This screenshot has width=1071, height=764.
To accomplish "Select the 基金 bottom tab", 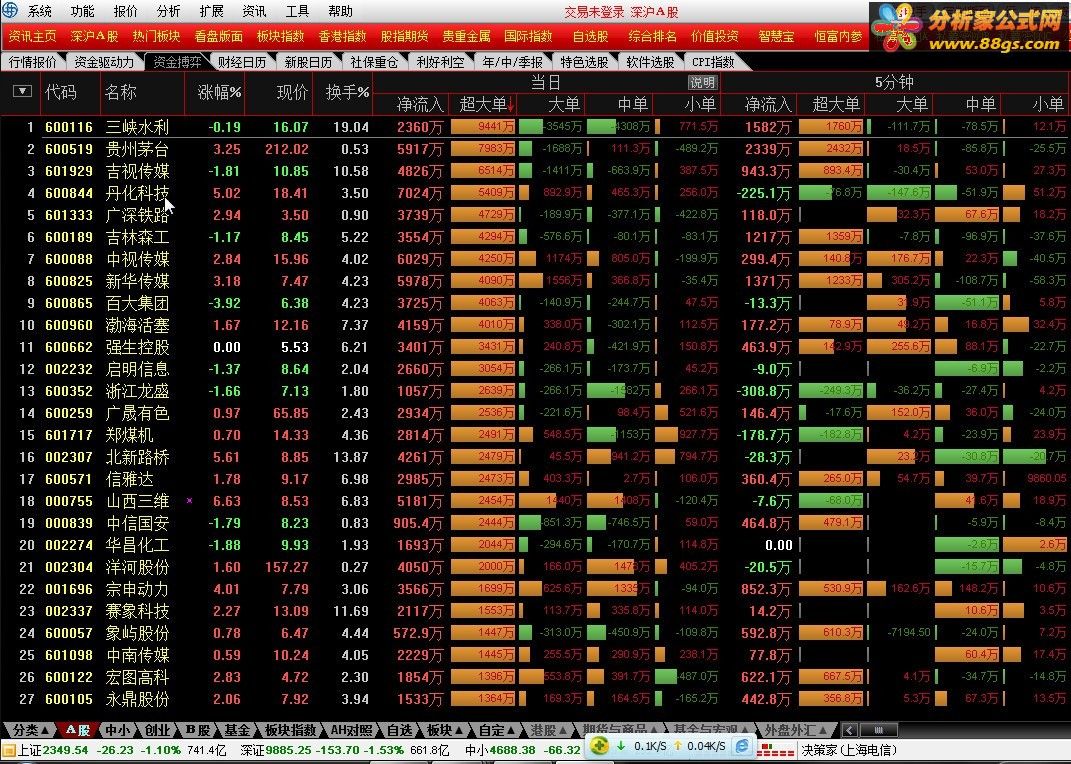I will click(x=238, y=730).
